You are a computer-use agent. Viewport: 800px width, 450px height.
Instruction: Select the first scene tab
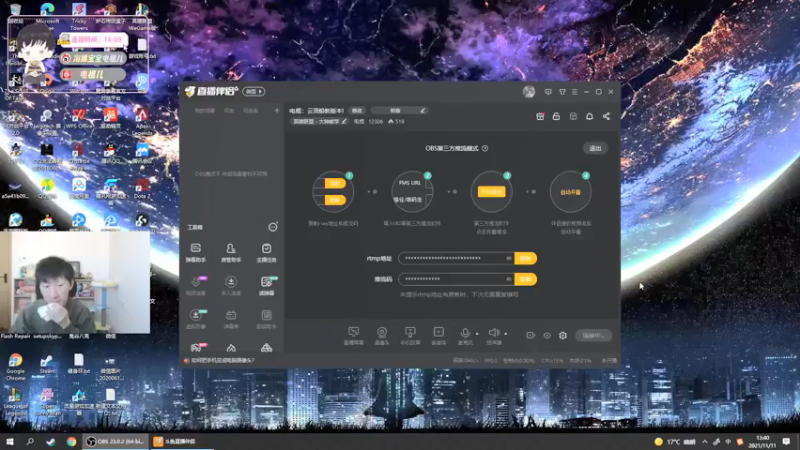205,111
